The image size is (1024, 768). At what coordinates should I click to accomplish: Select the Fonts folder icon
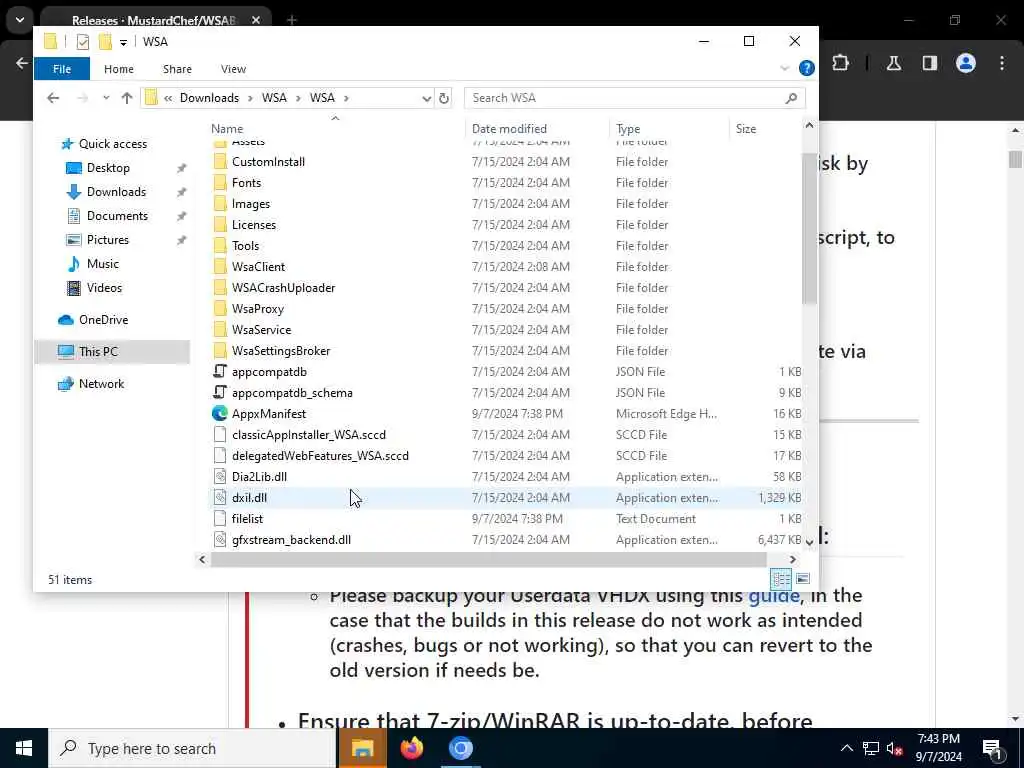(x=220, y=183)
